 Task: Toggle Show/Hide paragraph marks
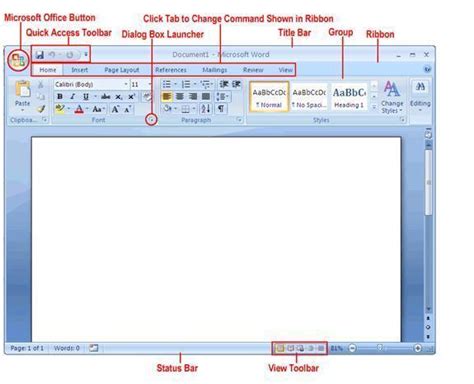pyautogui.click(x=221, y=109)
